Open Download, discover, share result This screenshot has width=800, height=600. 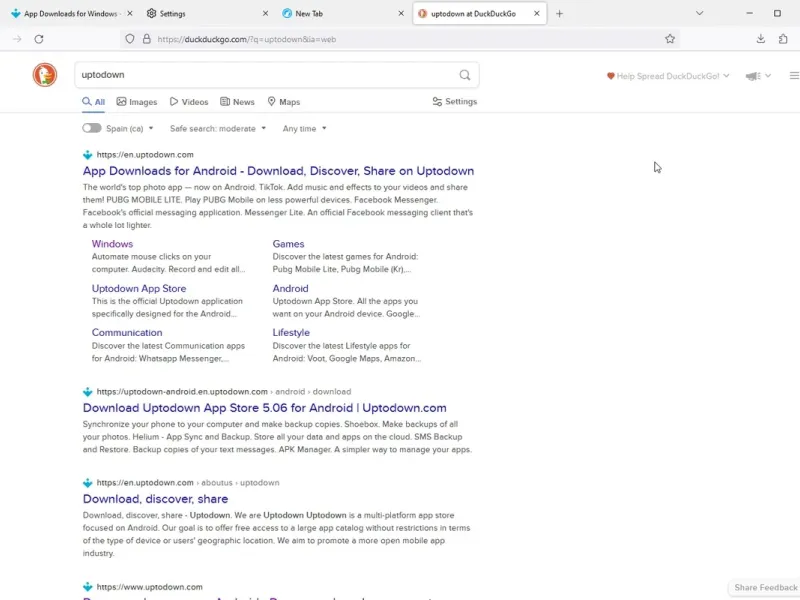(x=155, y=499)
